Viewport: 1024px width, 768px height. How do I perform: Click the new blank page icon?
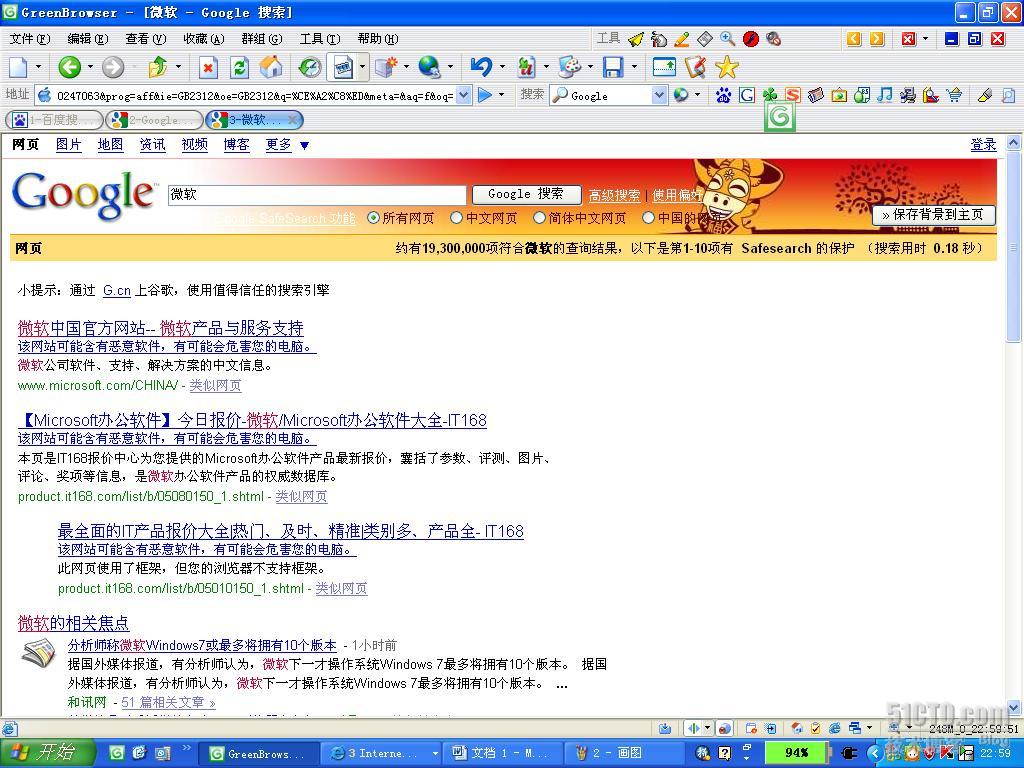coord(18,67)
